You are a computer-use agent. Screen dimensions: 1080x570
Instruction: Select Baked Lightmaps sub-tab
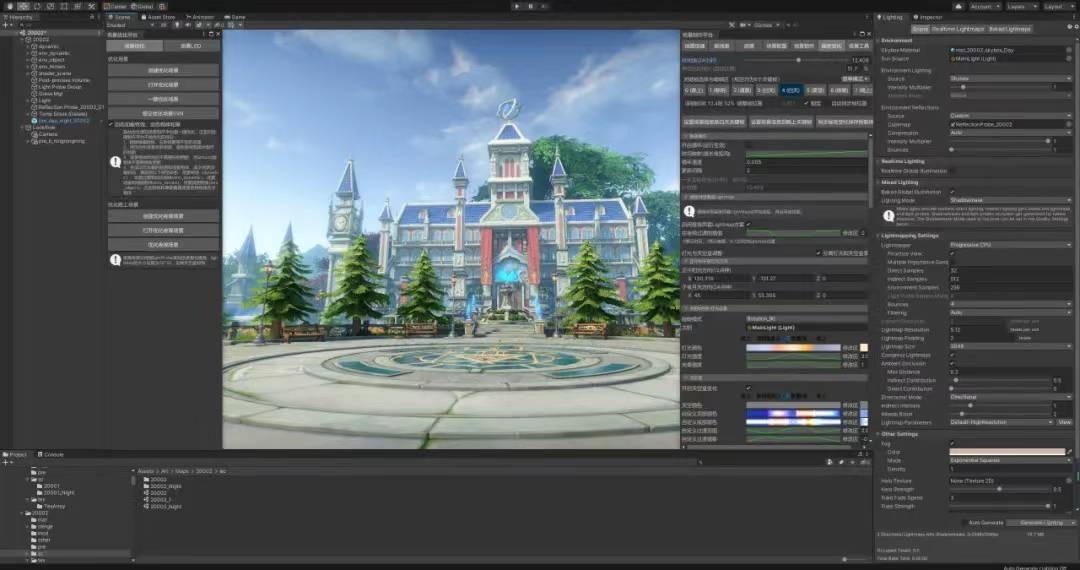tap(1009, 29)
